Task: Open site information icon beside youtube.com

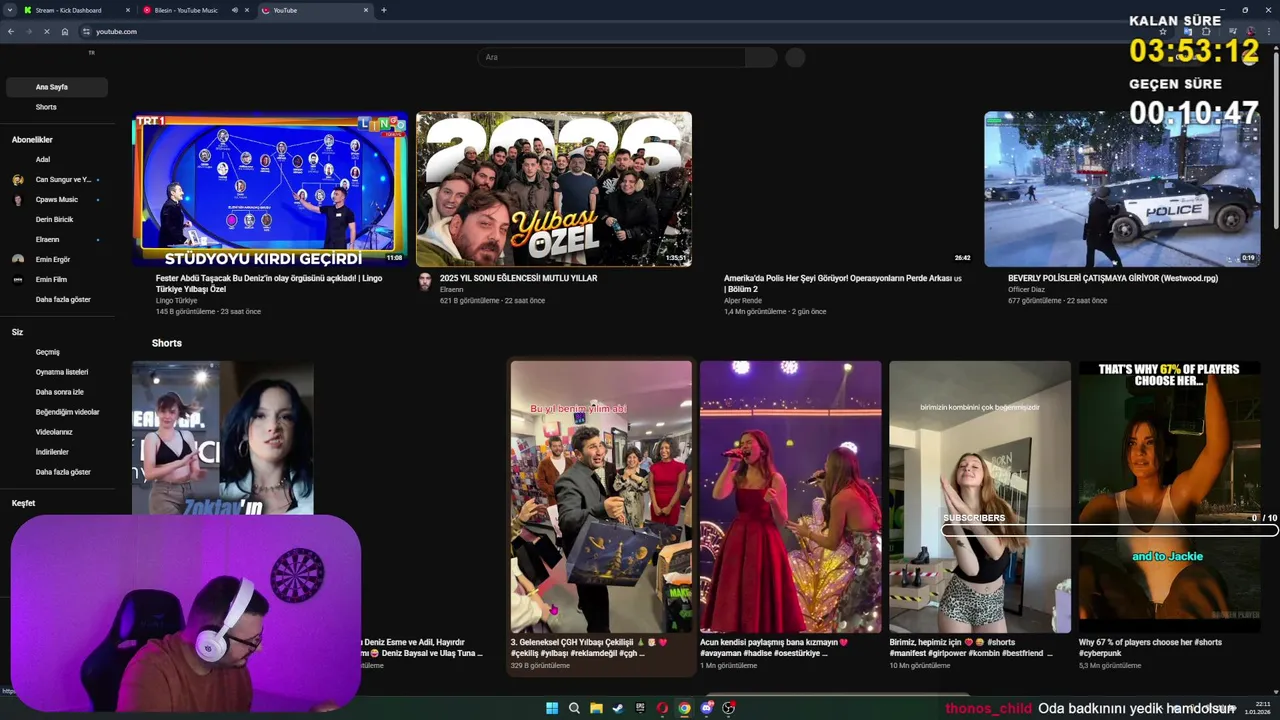Action: click(87, 32)
